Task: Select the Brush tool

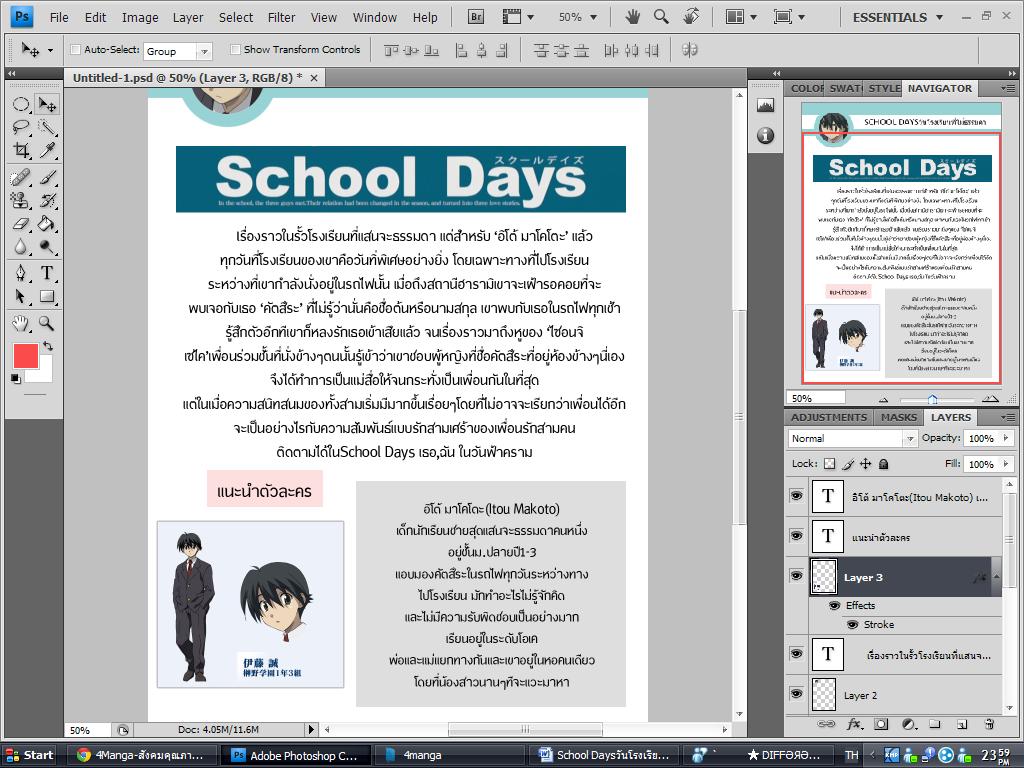Action: coord(47,177)
